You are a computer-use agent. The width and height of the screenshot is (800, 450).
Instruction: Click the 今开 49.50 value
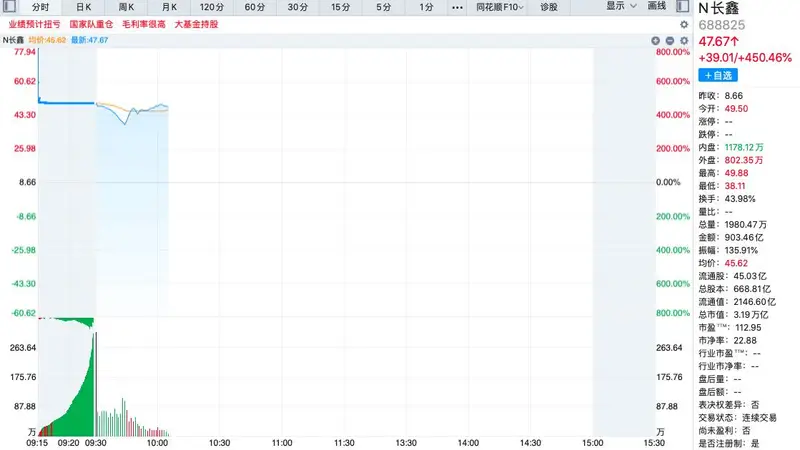point(736,109)
